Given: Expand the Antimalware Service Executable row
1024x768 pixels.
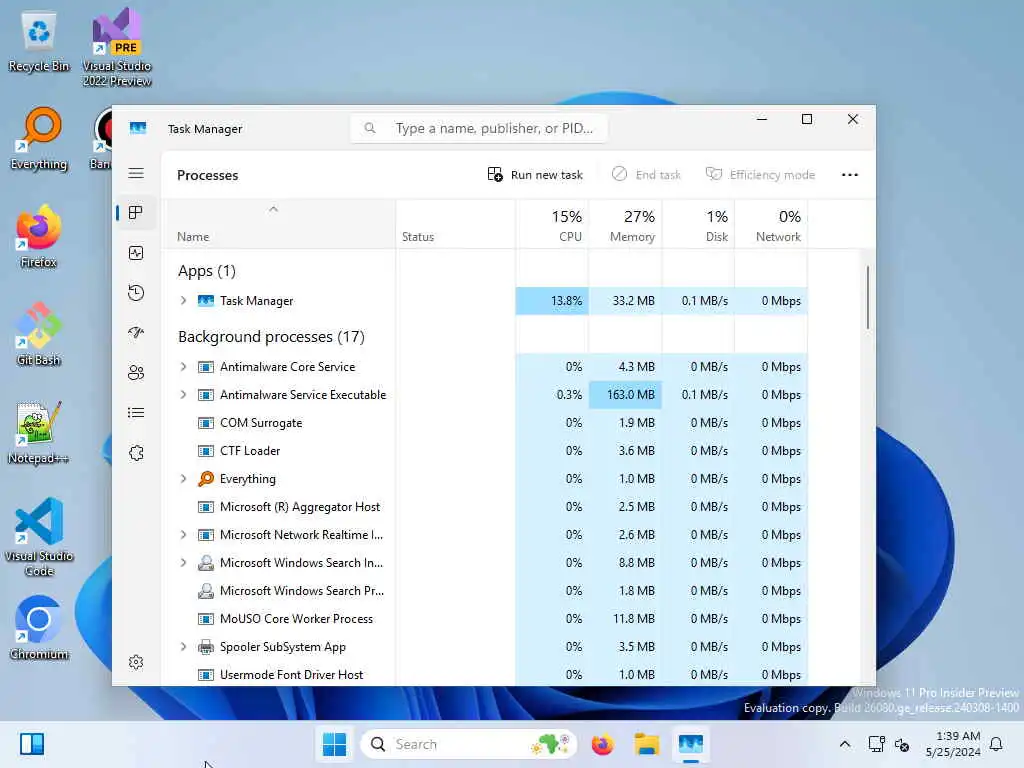Looking at the screenshot, I should pos(184,394).
